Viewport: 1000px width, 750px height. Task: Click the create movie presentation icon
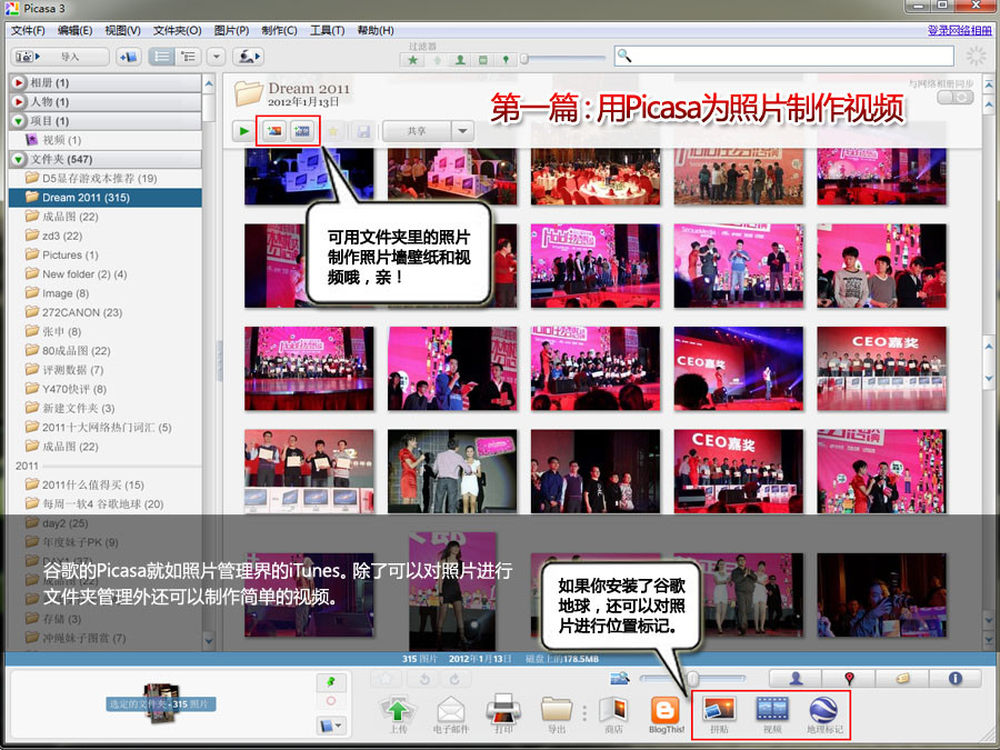[302, 131]
